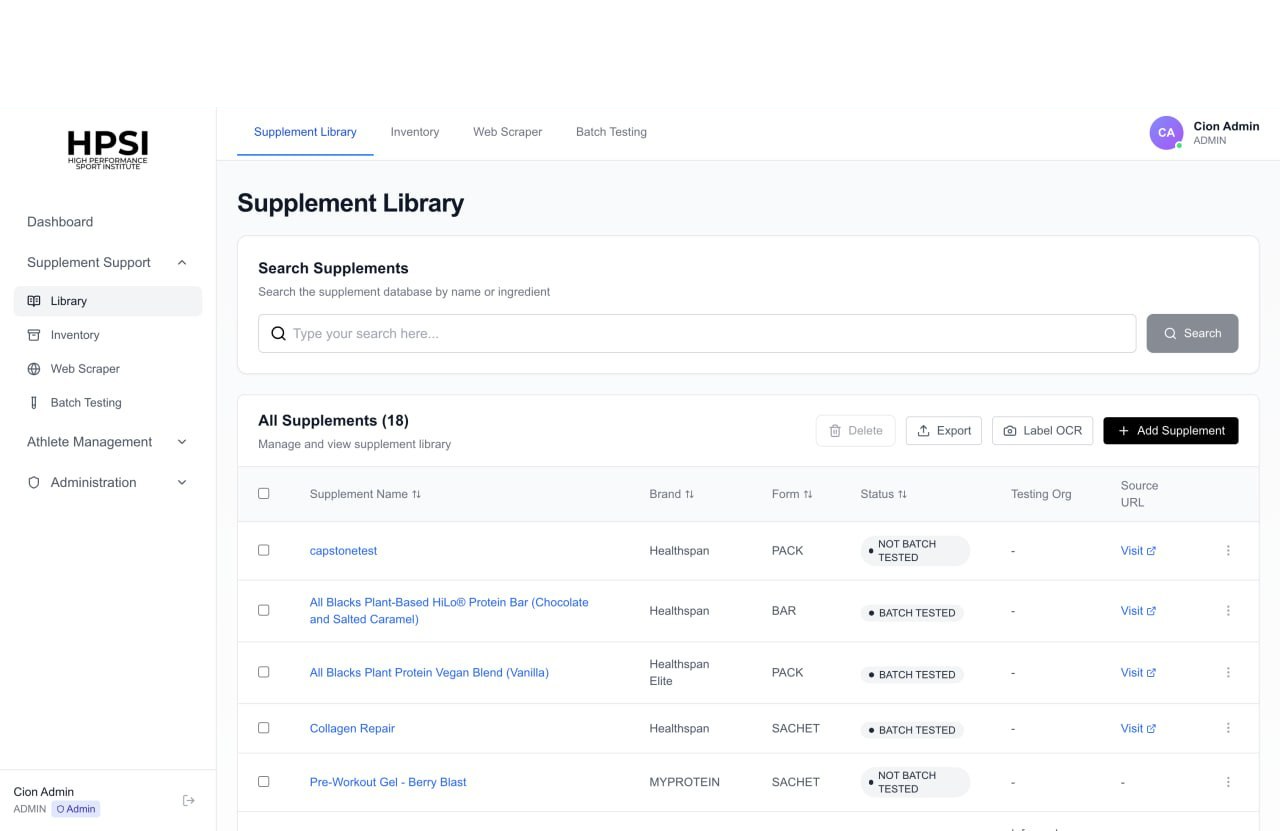Open actions menu for All Blacks Protein Bar
Viewport: 1280px width, 831px height.
point(1228,611)
